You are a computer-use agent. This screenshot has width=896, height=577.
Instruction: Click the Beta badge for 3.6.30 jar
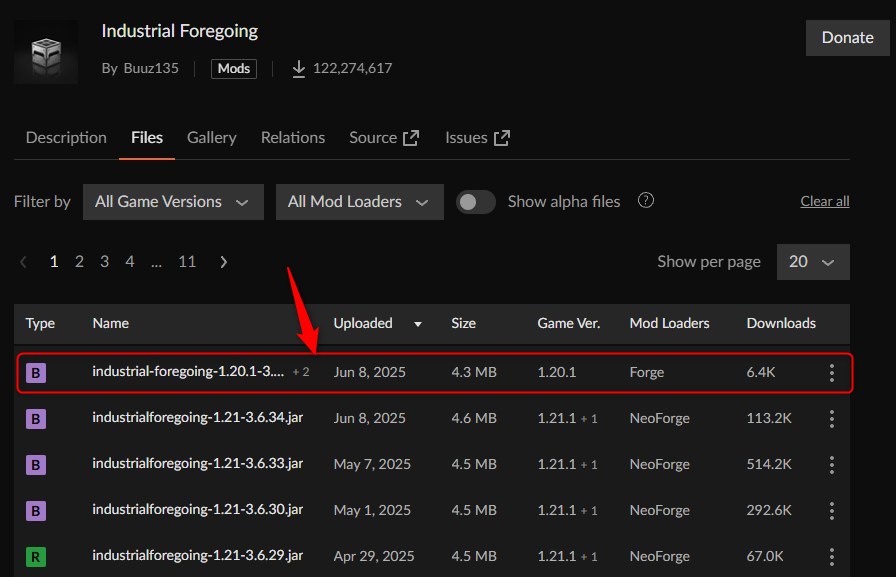35,511
